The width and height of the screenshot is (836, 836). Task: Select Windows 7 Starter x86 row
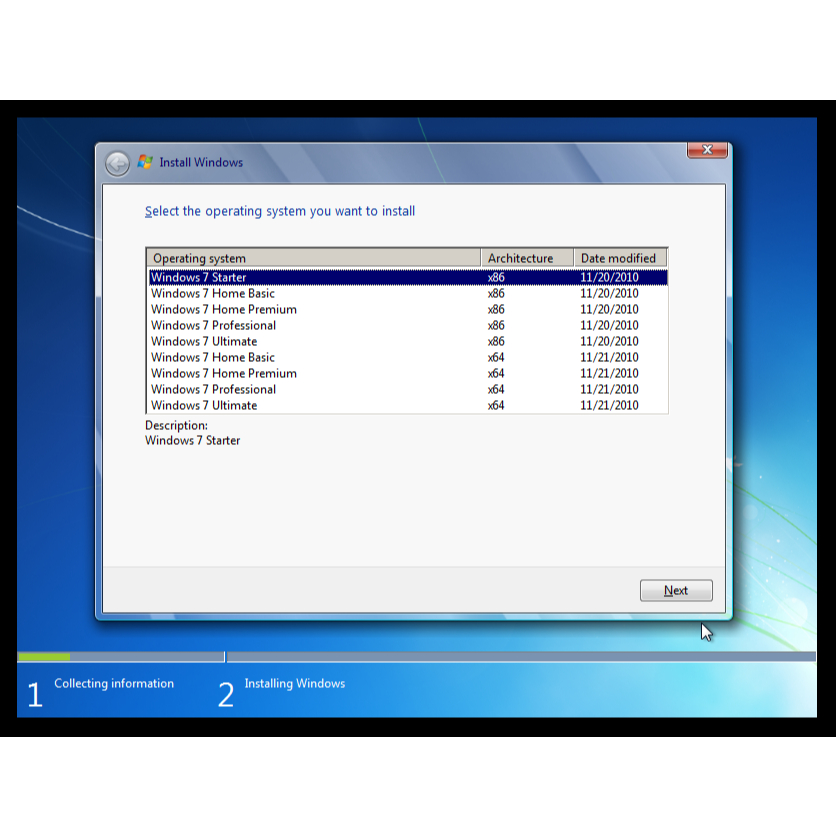(408, 277)
